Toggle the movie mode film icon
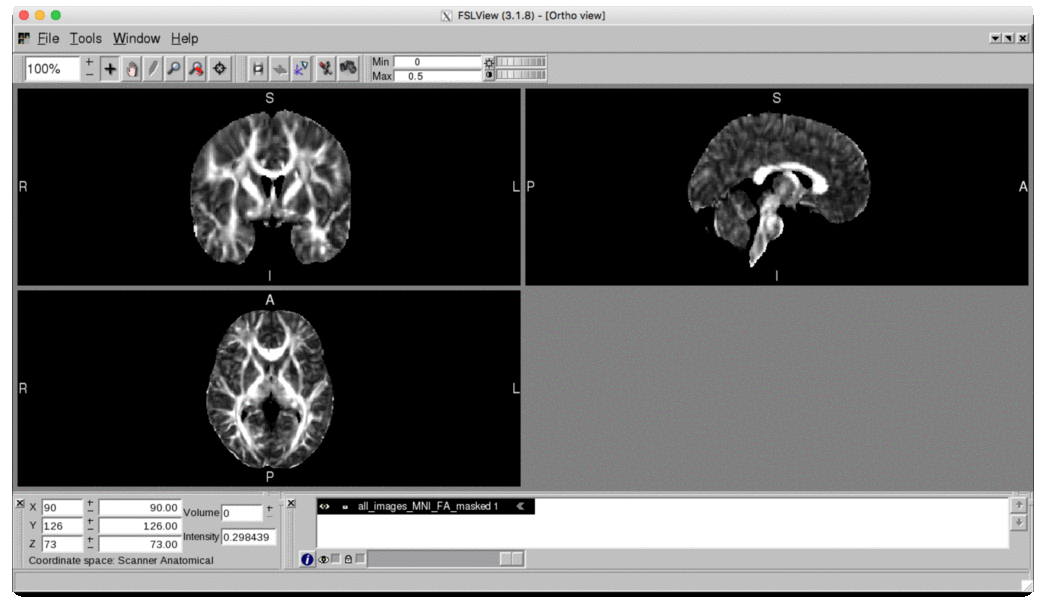 [257, 69]
